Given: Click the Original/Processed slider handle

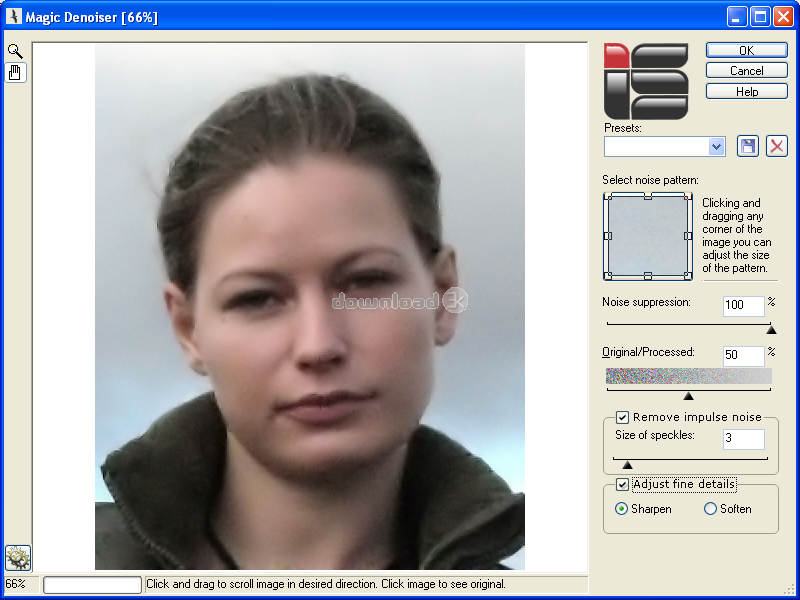Looking at the screenshot, I should click(x=688, y=396).
